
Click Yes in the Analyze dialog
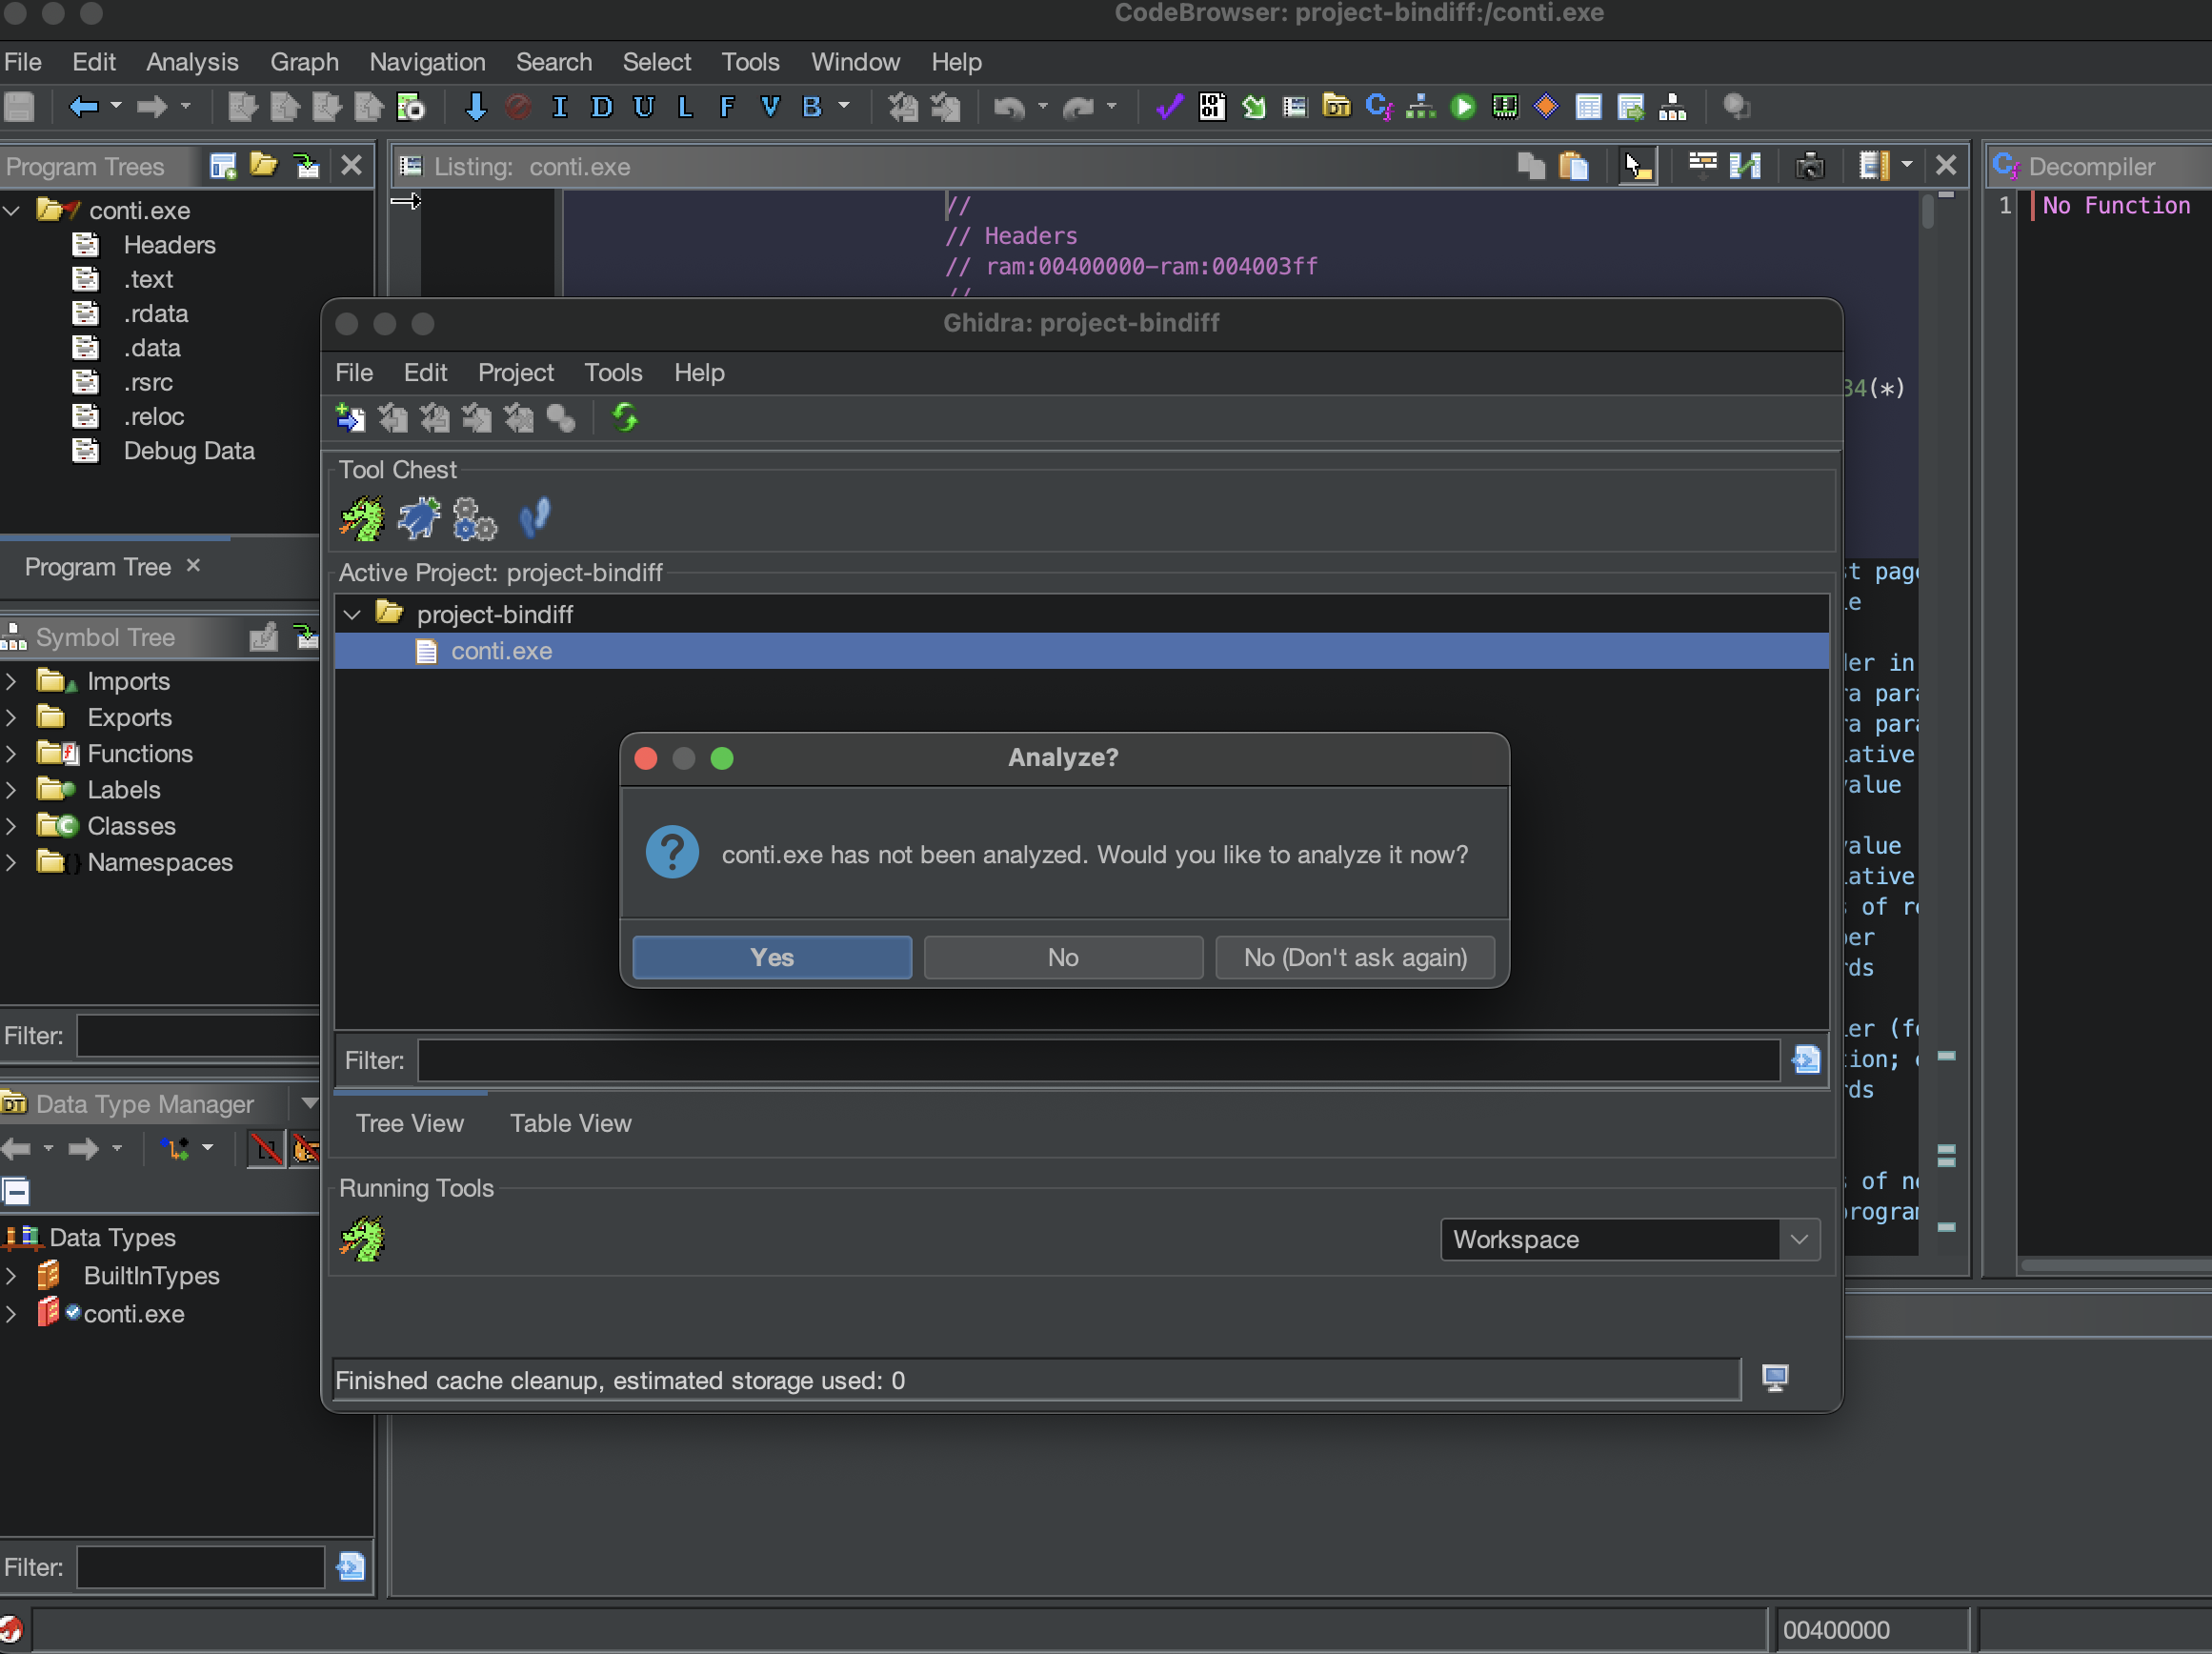pyautogui.click(x=771, y=957)
